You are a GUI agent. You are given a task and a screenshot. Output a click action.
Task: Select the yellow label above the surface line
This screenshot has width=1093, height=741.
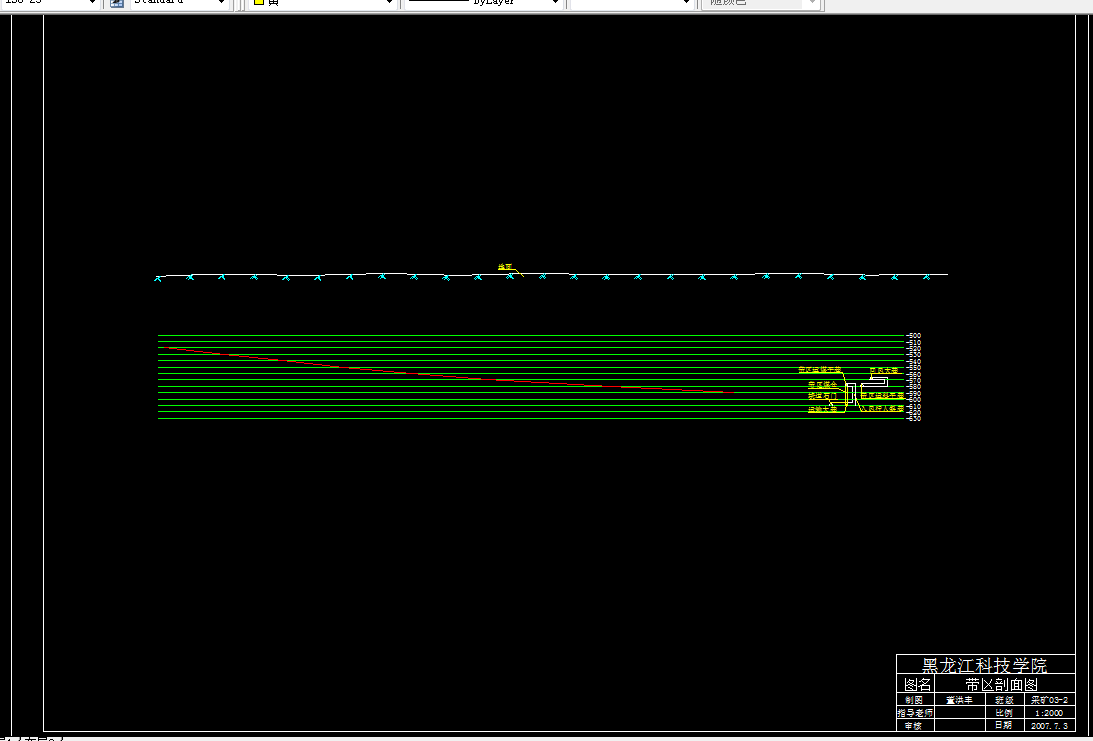[x=505, y=266]
